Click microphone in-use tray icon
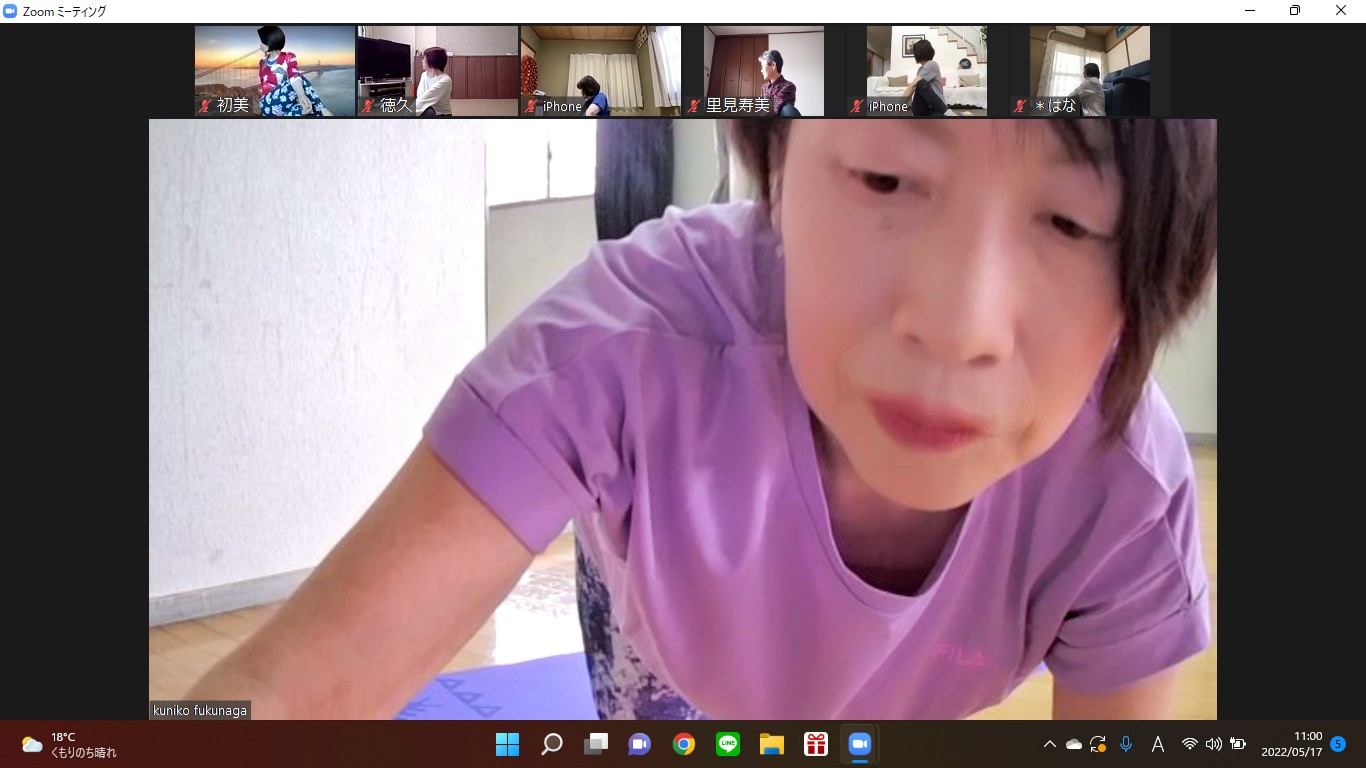 coord(1126,744)
